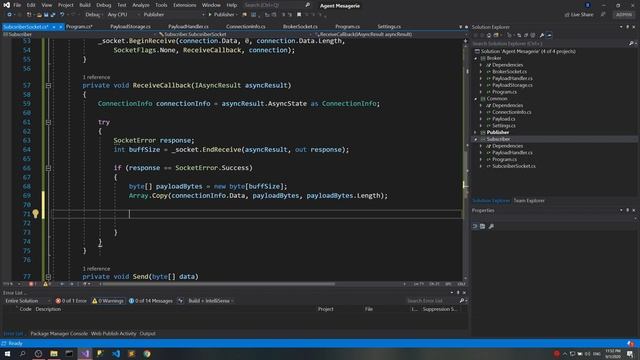Open the Debug menu
Image resolution: width=640 pixels, height=360 pixels.
[x=104, y=5]
